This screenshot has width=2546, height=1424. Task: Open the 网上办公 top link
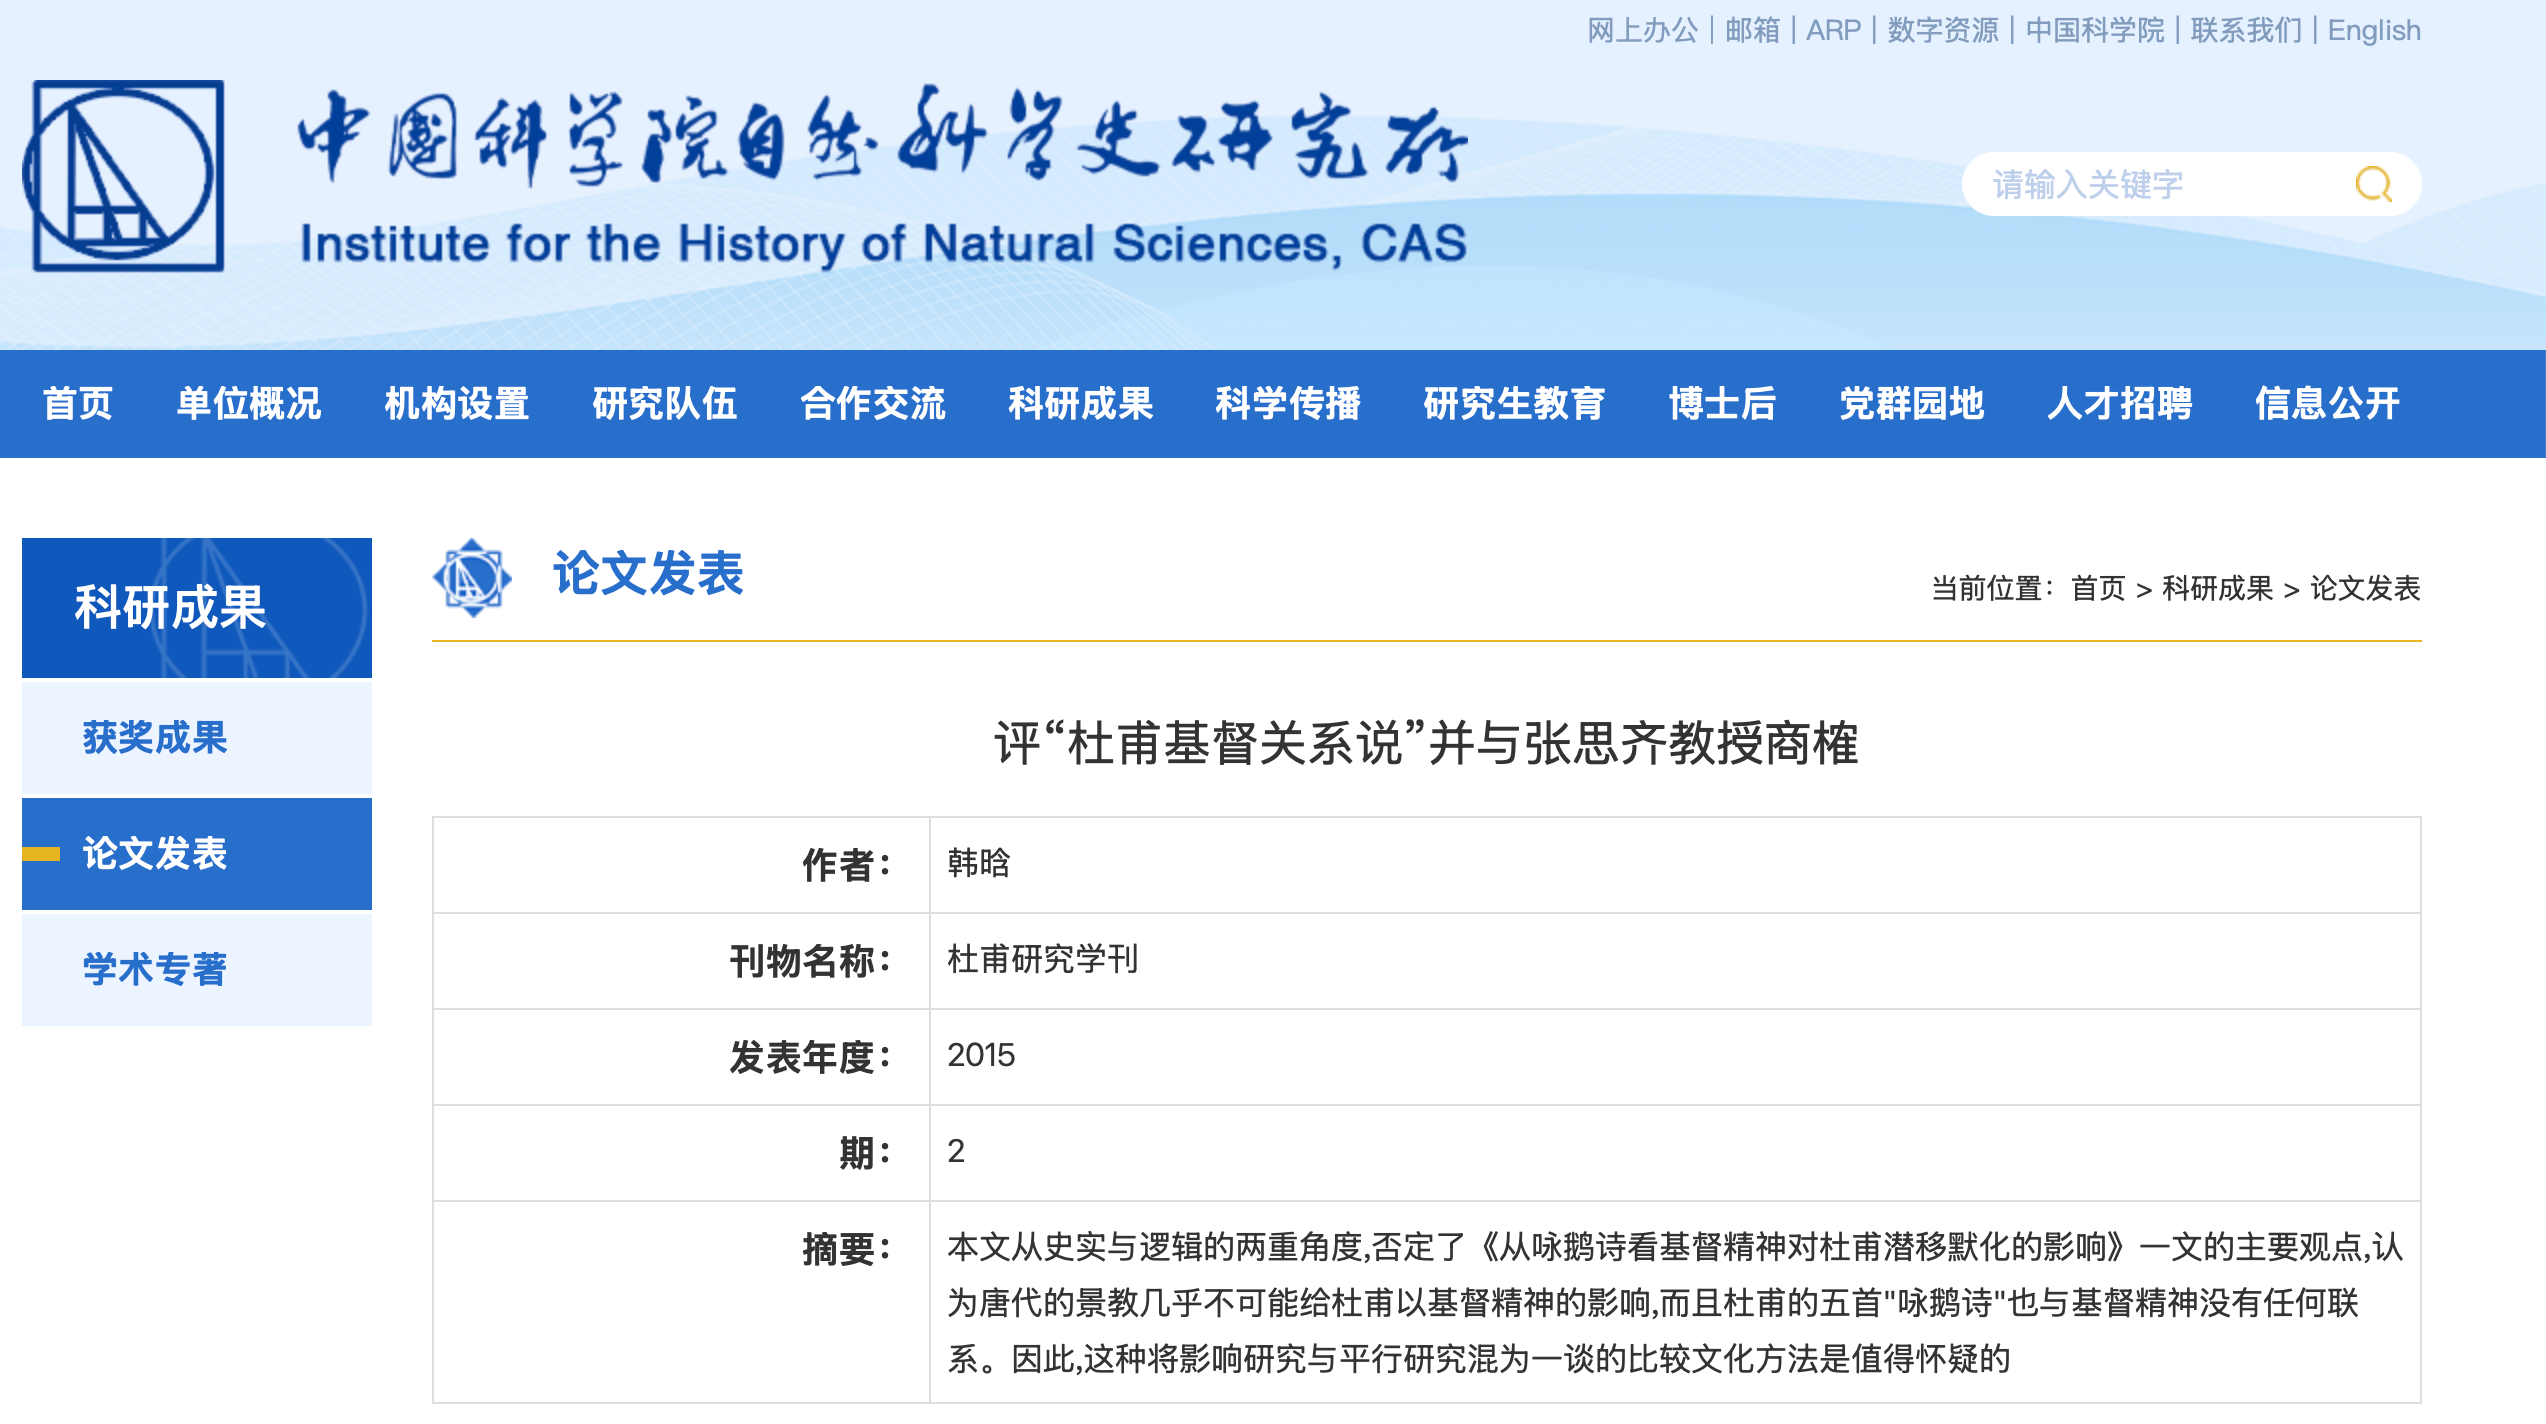click(x=1642, y=30)
